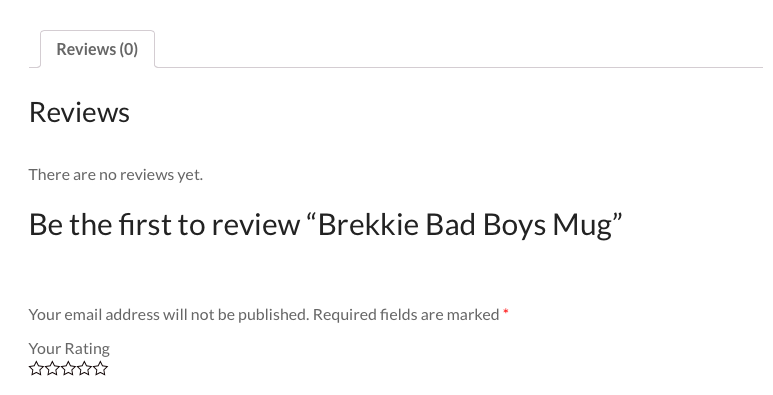Select the second rating star
The image size is (773, 395).
point(52,368)
